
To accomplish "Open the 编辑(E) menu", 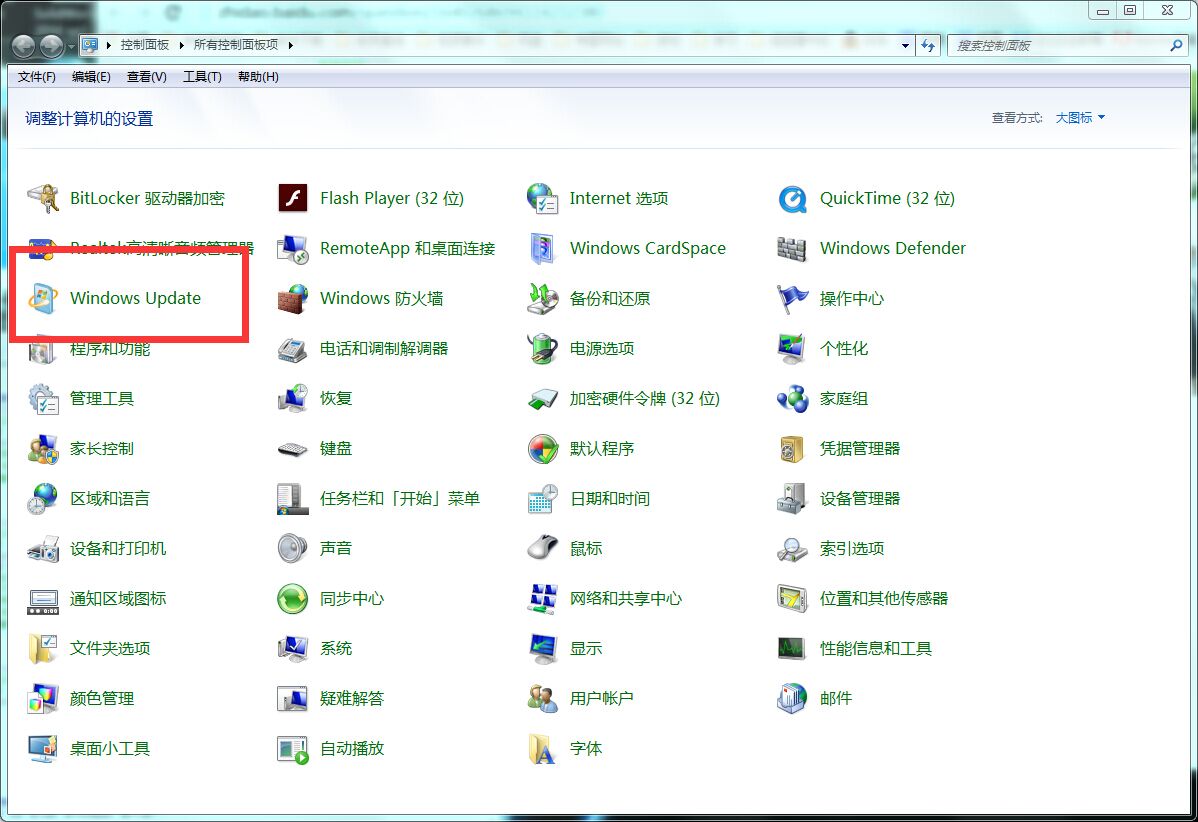I will coord(91,77).
